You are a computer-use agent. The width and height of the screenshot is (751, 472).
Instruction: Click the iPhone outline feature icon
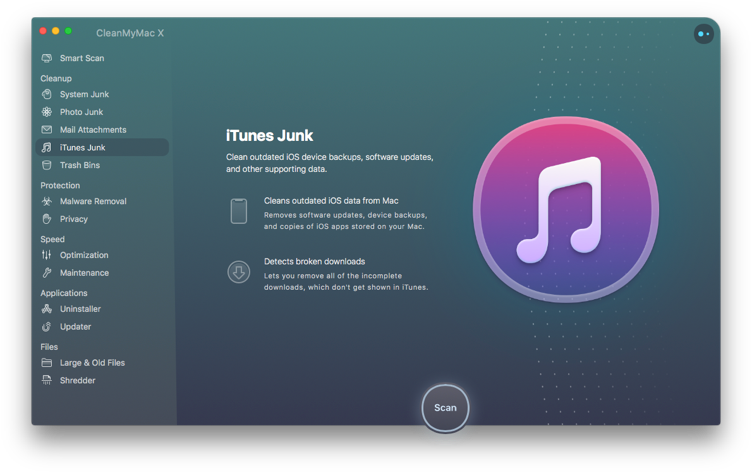click(239, 211)
